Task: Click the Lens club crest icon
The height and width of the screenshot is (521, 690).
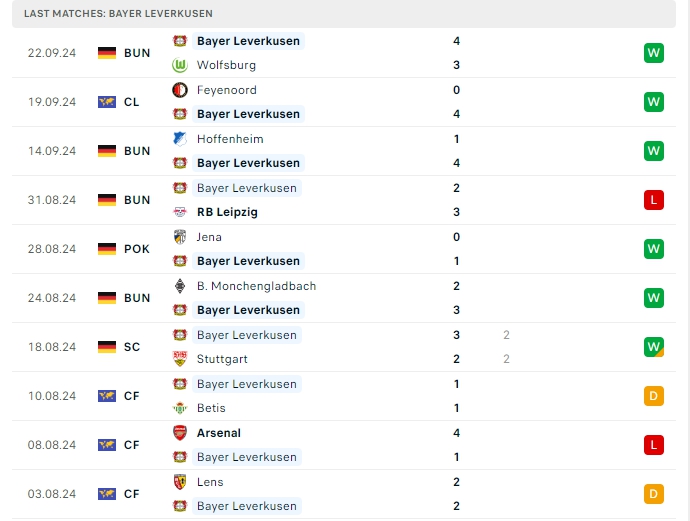Action: pyautogui.click(x=180, y=482)
